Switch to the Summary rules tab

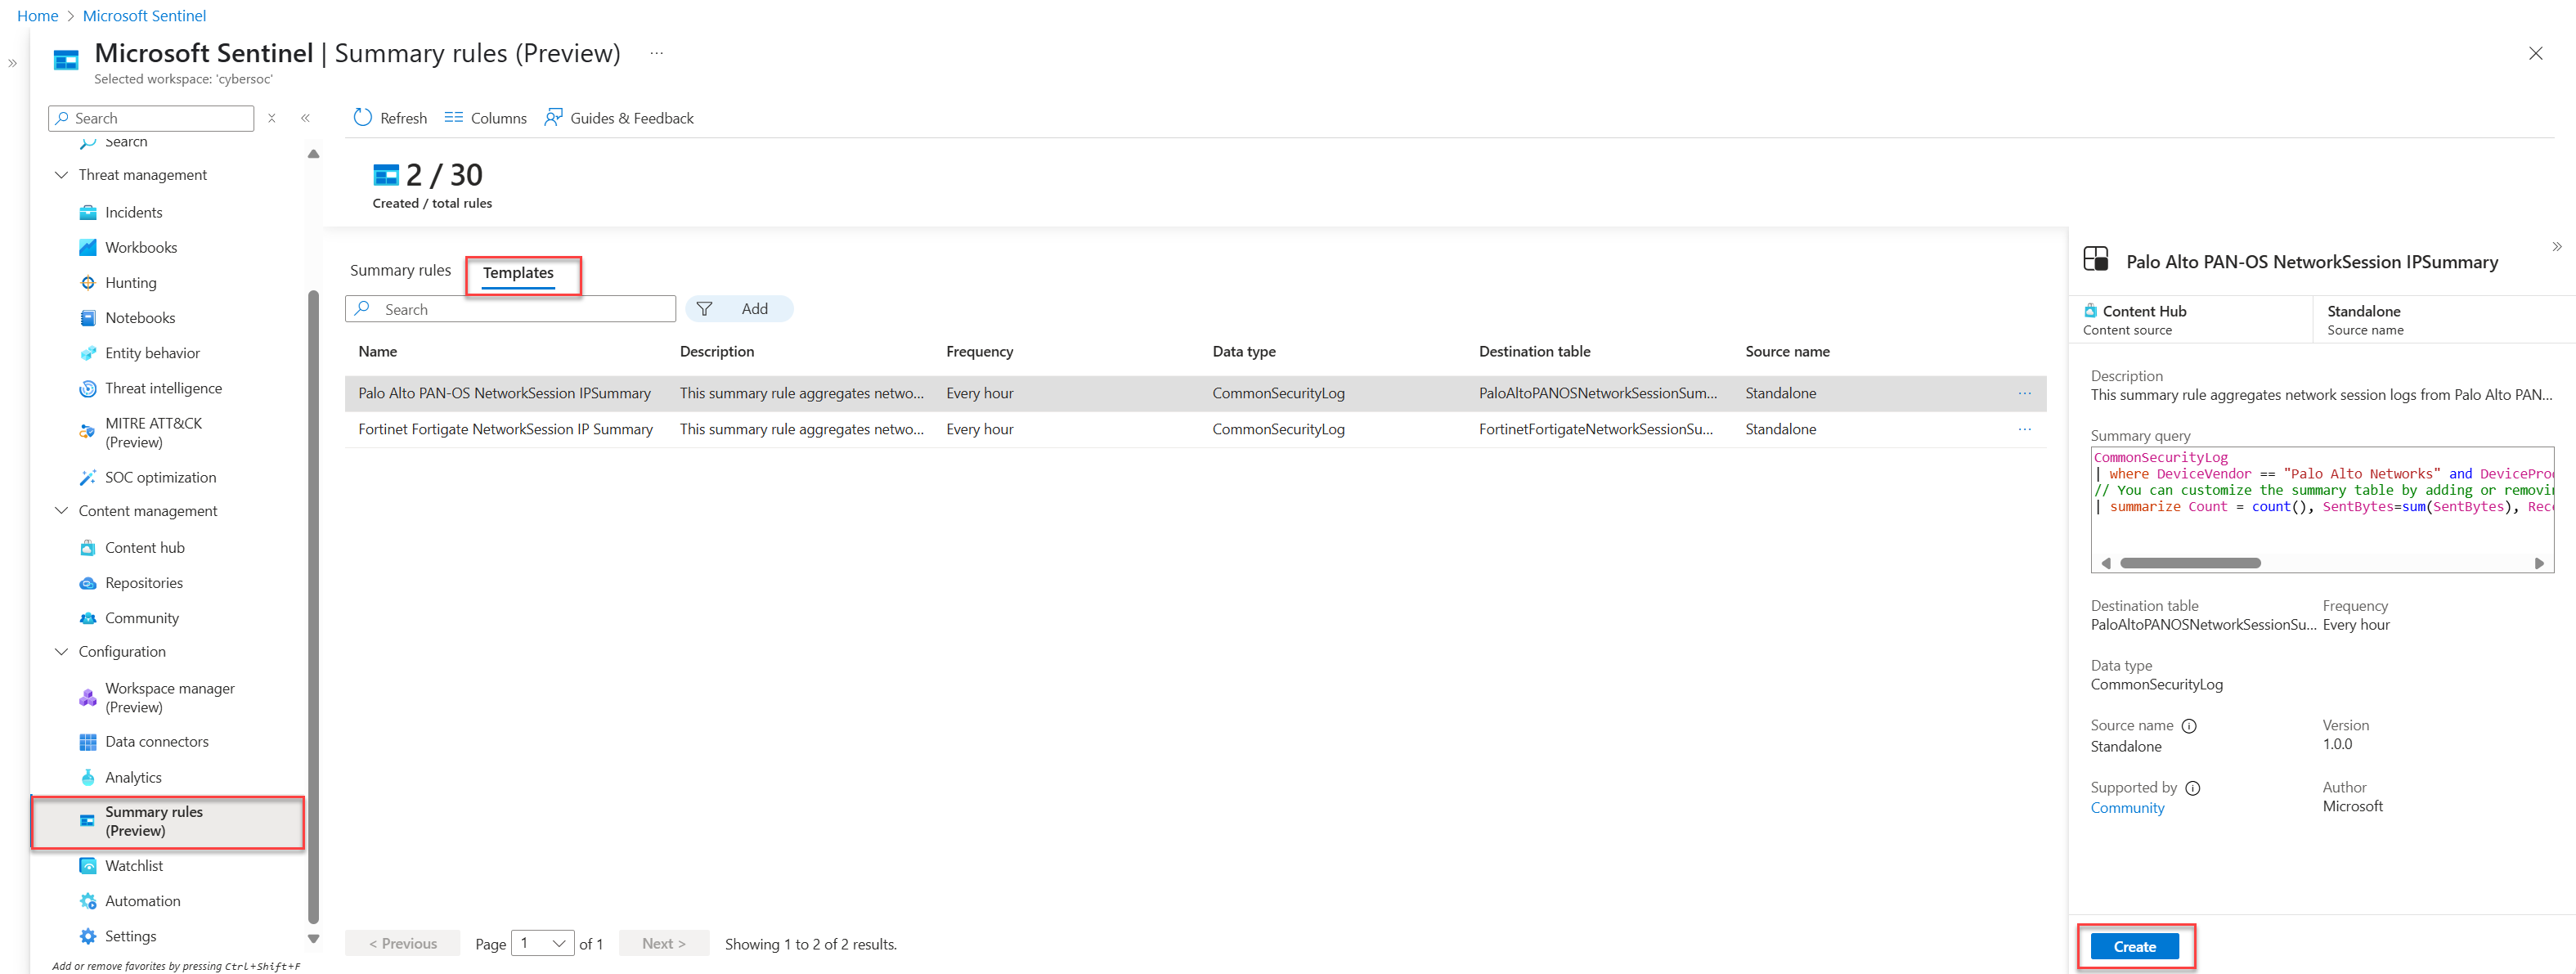pyautogui.click(x=400, y=271)
